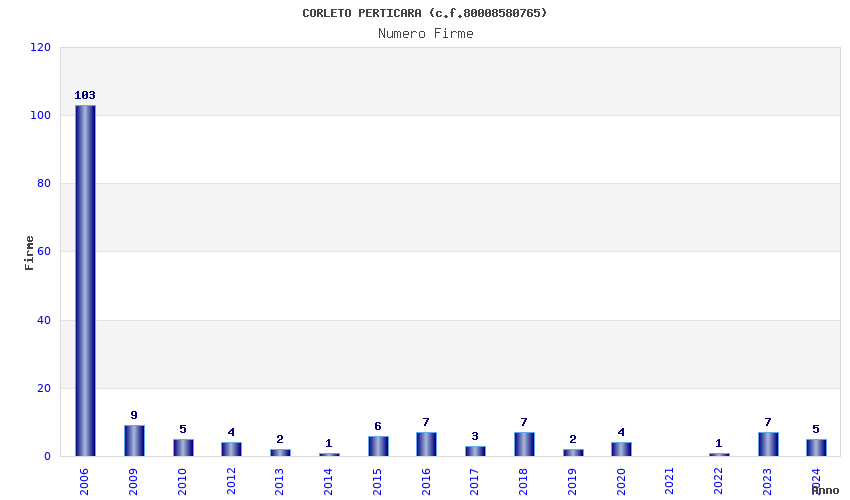This screenshot has width=850, height=500.
Task: Click the Anno x-axis label
Action: [825, 490]
